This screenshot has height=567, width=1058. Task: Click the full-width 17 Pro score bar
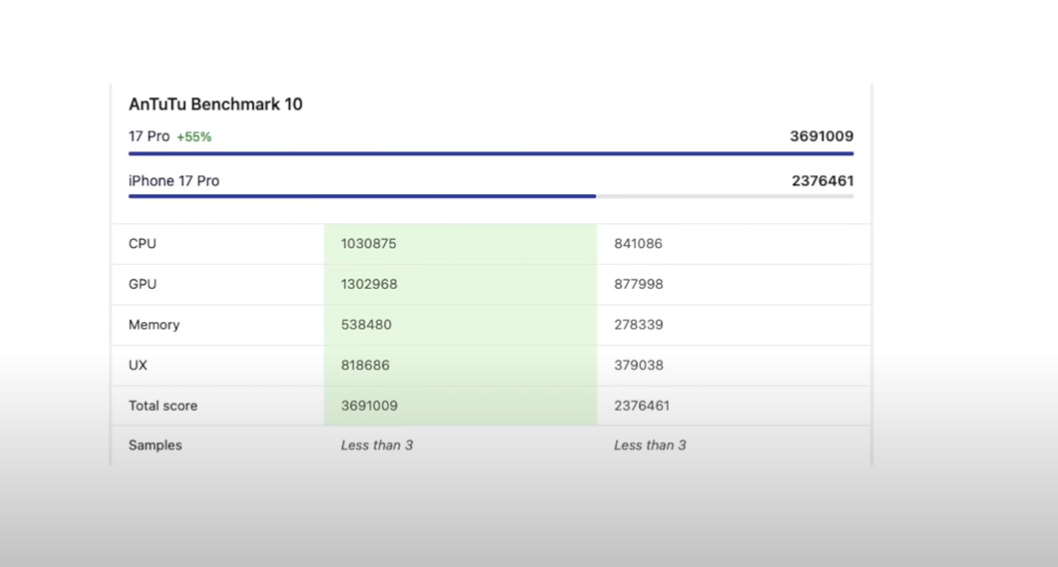tap(490, 154)
